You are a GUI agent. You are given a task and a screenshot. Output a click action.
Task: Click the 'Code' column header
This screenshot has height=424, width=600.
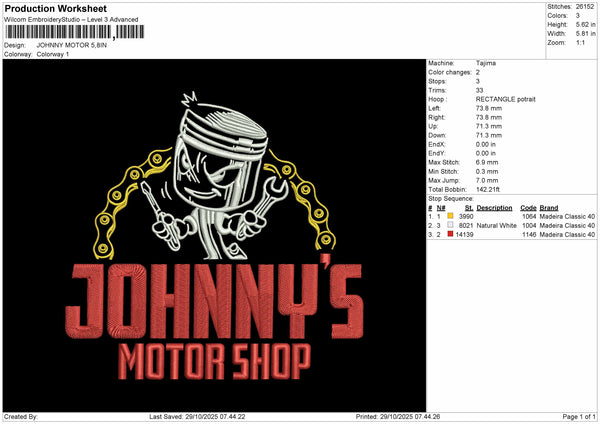[528, 208]
